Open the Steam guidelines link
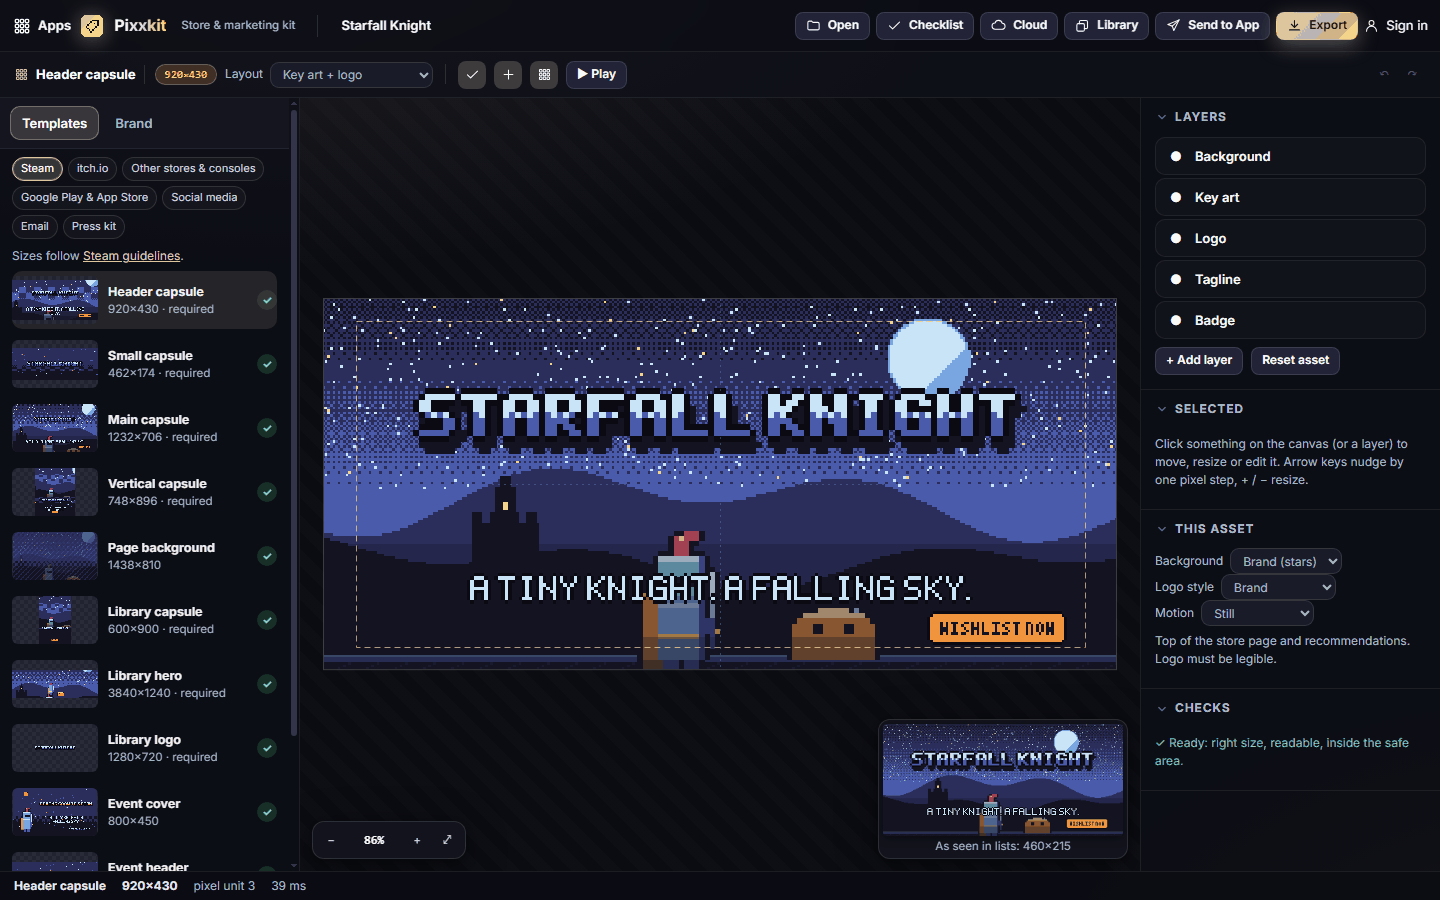Viewport: 1440px width, 900px height. point(131,256)
